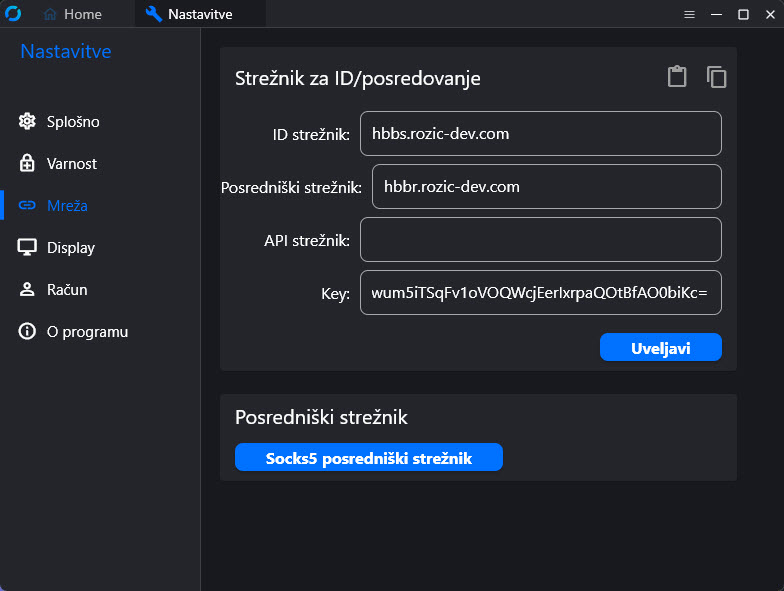Open Splošno settings via gear icon
784x591 pixels.
(27, 122)
